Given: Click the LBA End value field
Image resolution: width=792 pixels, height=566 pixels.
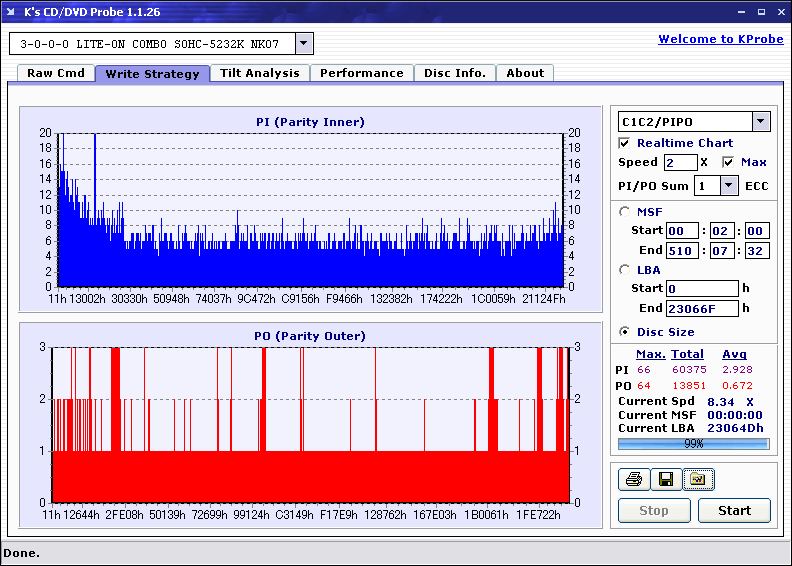Looking at the screenshot, I should click(703, 309).
